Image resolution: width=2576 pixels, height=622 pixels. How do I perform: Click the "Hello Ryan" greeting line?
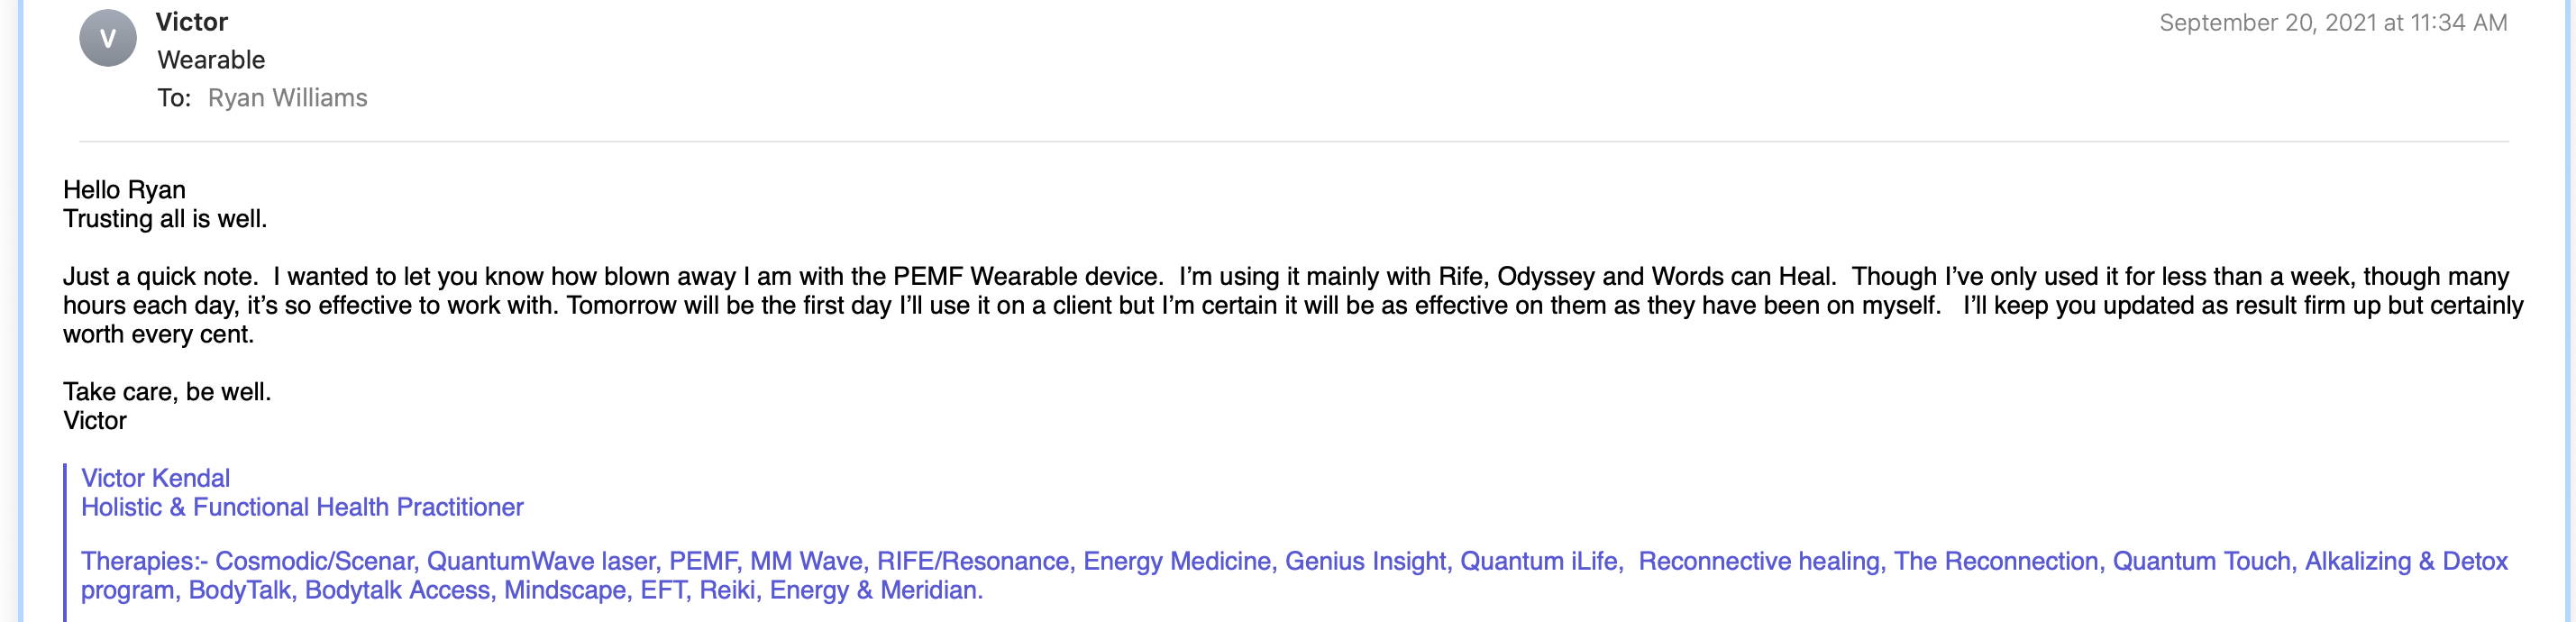tap(124, 190)
